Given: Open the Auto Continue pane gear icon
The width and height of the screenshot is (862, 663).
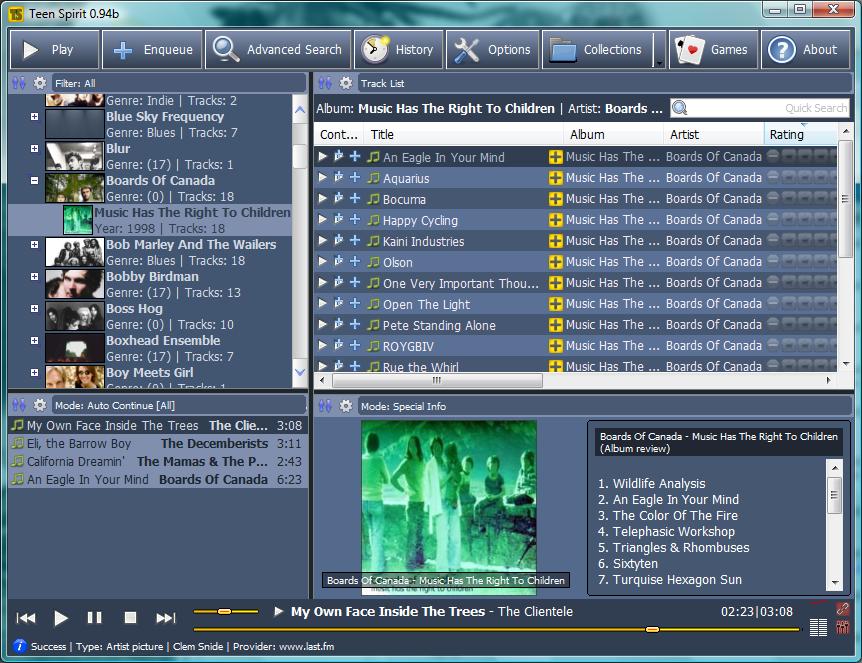Looking at the screenshot, I should point(40,405).
